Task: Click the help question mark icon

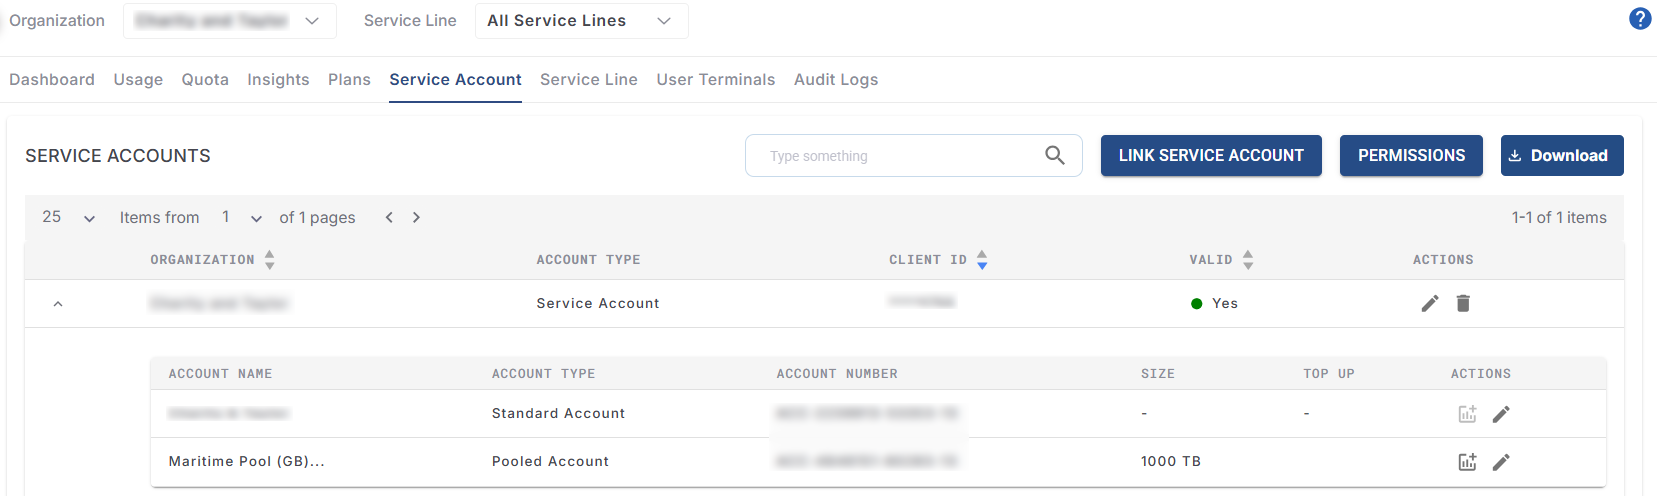Action: click(1640, 19)
